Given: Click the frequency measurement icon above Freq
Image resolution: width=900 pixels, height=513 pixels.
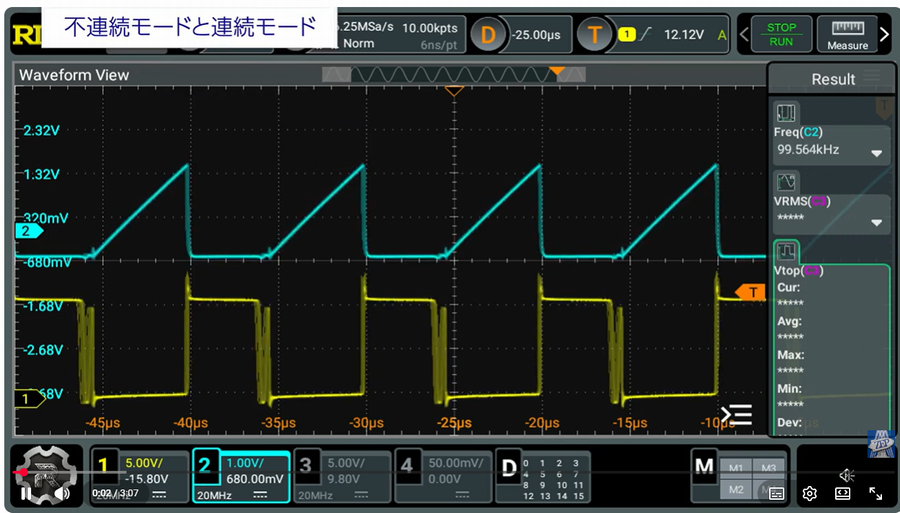Looking at the screenshot, I should click(786, 113).
